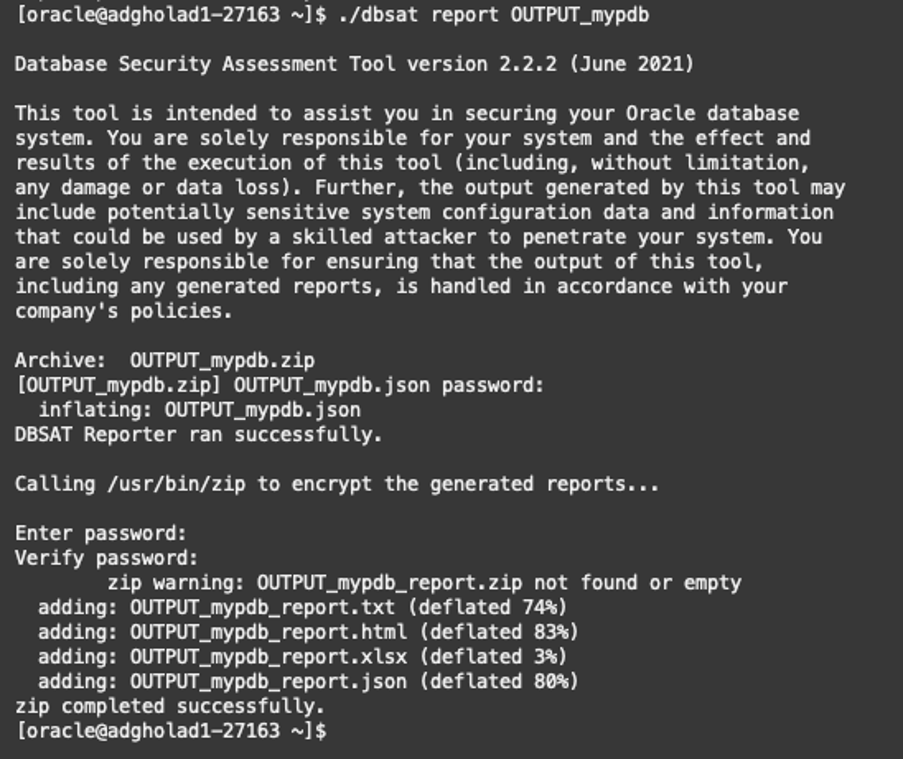Click the OUTPUT_mypdb.json password prompt line
The image size is (904, 760).
click(x=279, y=386)
